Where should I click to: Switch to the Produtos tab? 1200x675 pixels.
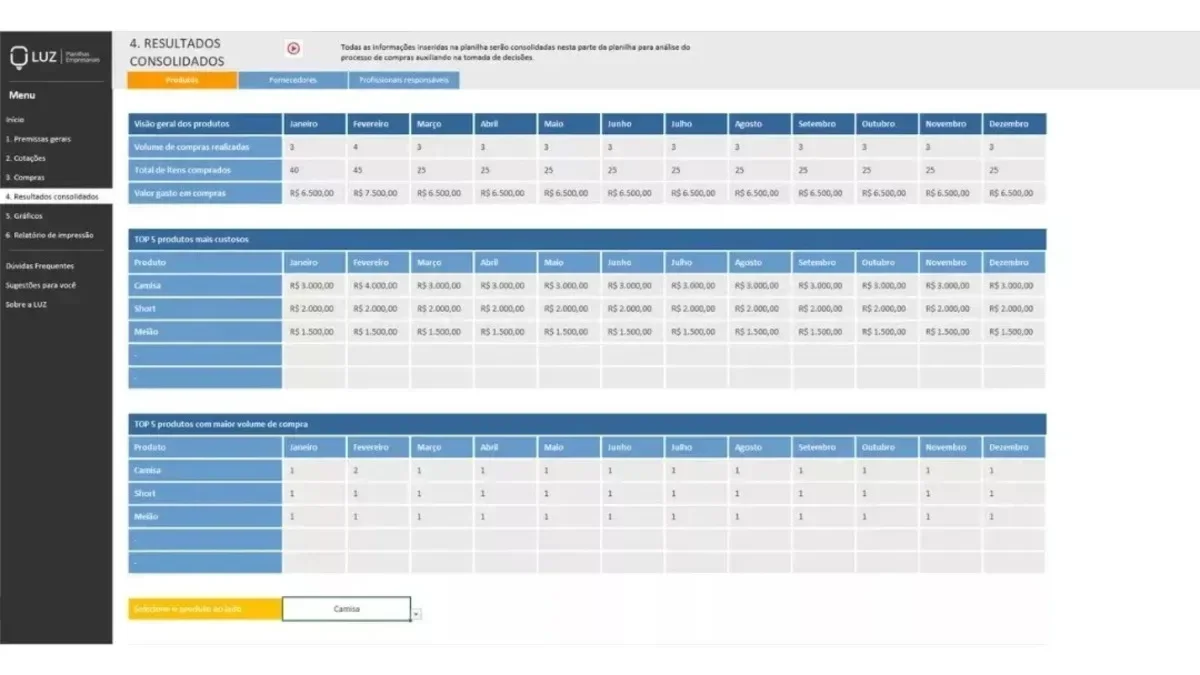tap(183, 80)
